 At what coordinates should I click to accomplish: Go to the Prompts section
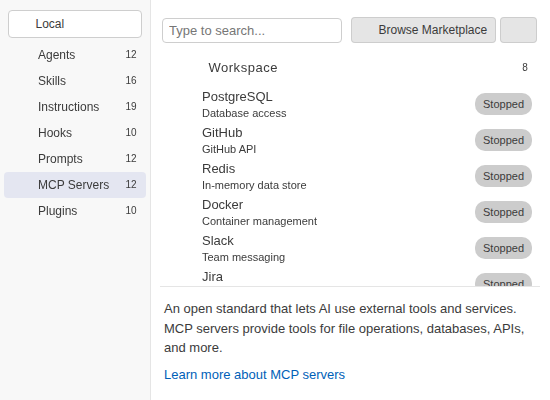[x=75, y=159]
